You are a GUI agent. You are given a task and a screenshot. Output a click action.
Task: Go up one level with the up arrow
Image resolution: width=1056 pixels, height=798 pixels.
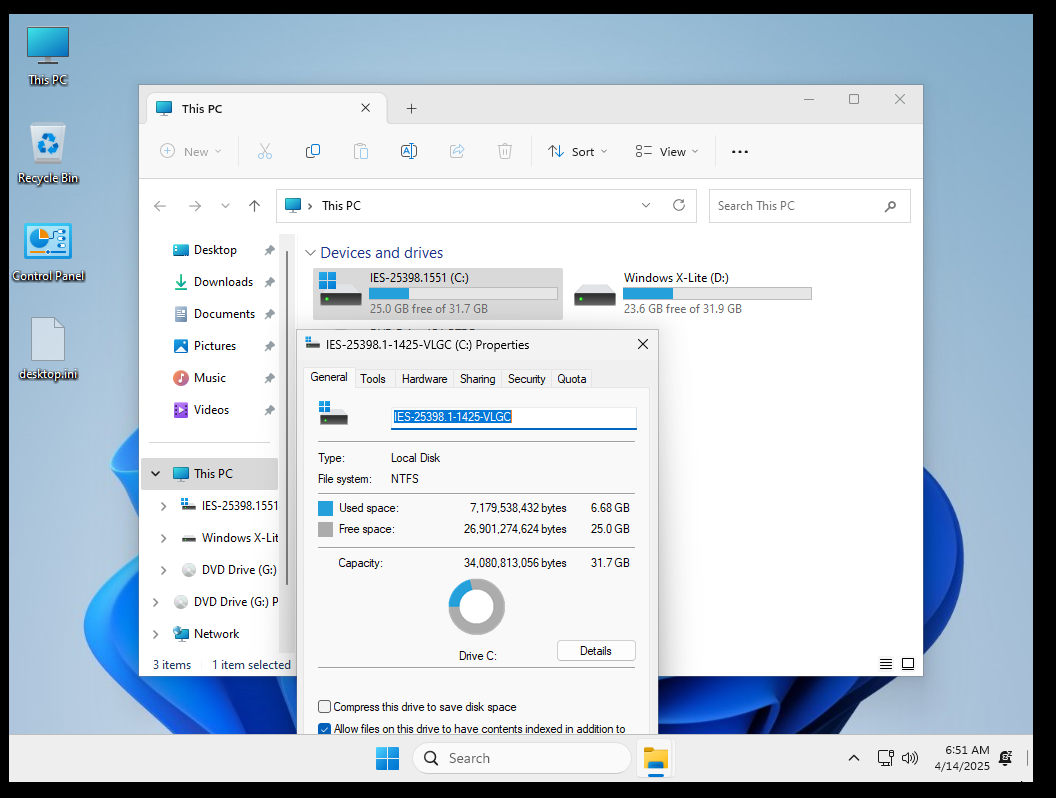tap(254, 206)
